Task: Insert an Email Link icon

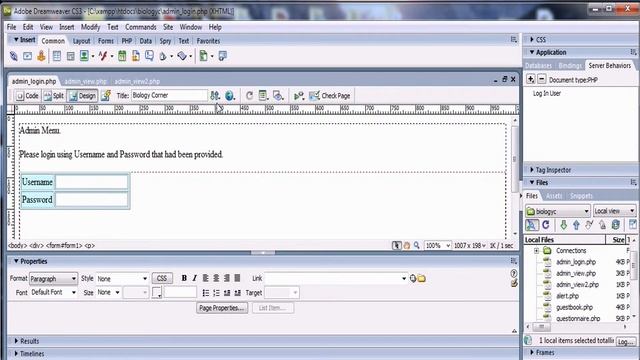Action: coord(27,56)
